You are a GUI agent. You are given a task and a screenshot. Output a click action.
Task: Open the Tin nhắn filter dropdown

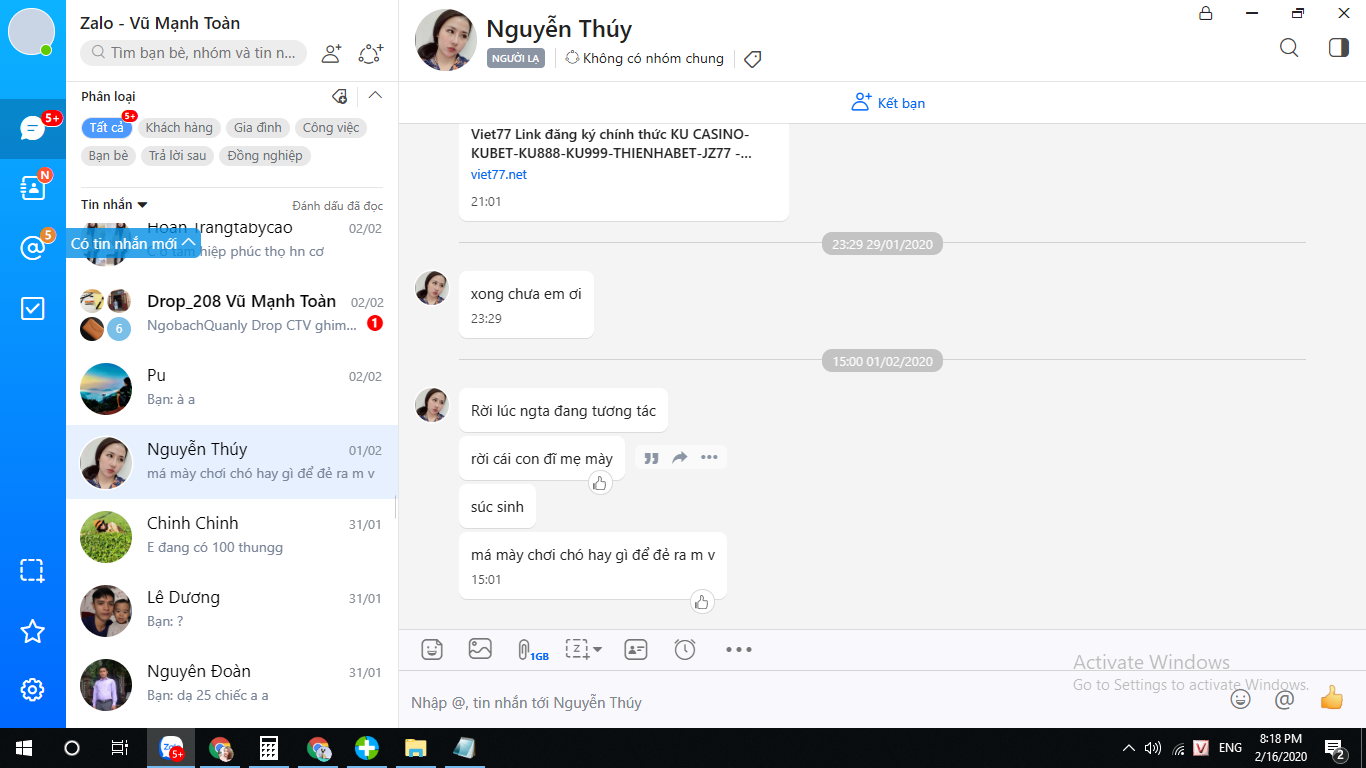(x=115, y=205)
